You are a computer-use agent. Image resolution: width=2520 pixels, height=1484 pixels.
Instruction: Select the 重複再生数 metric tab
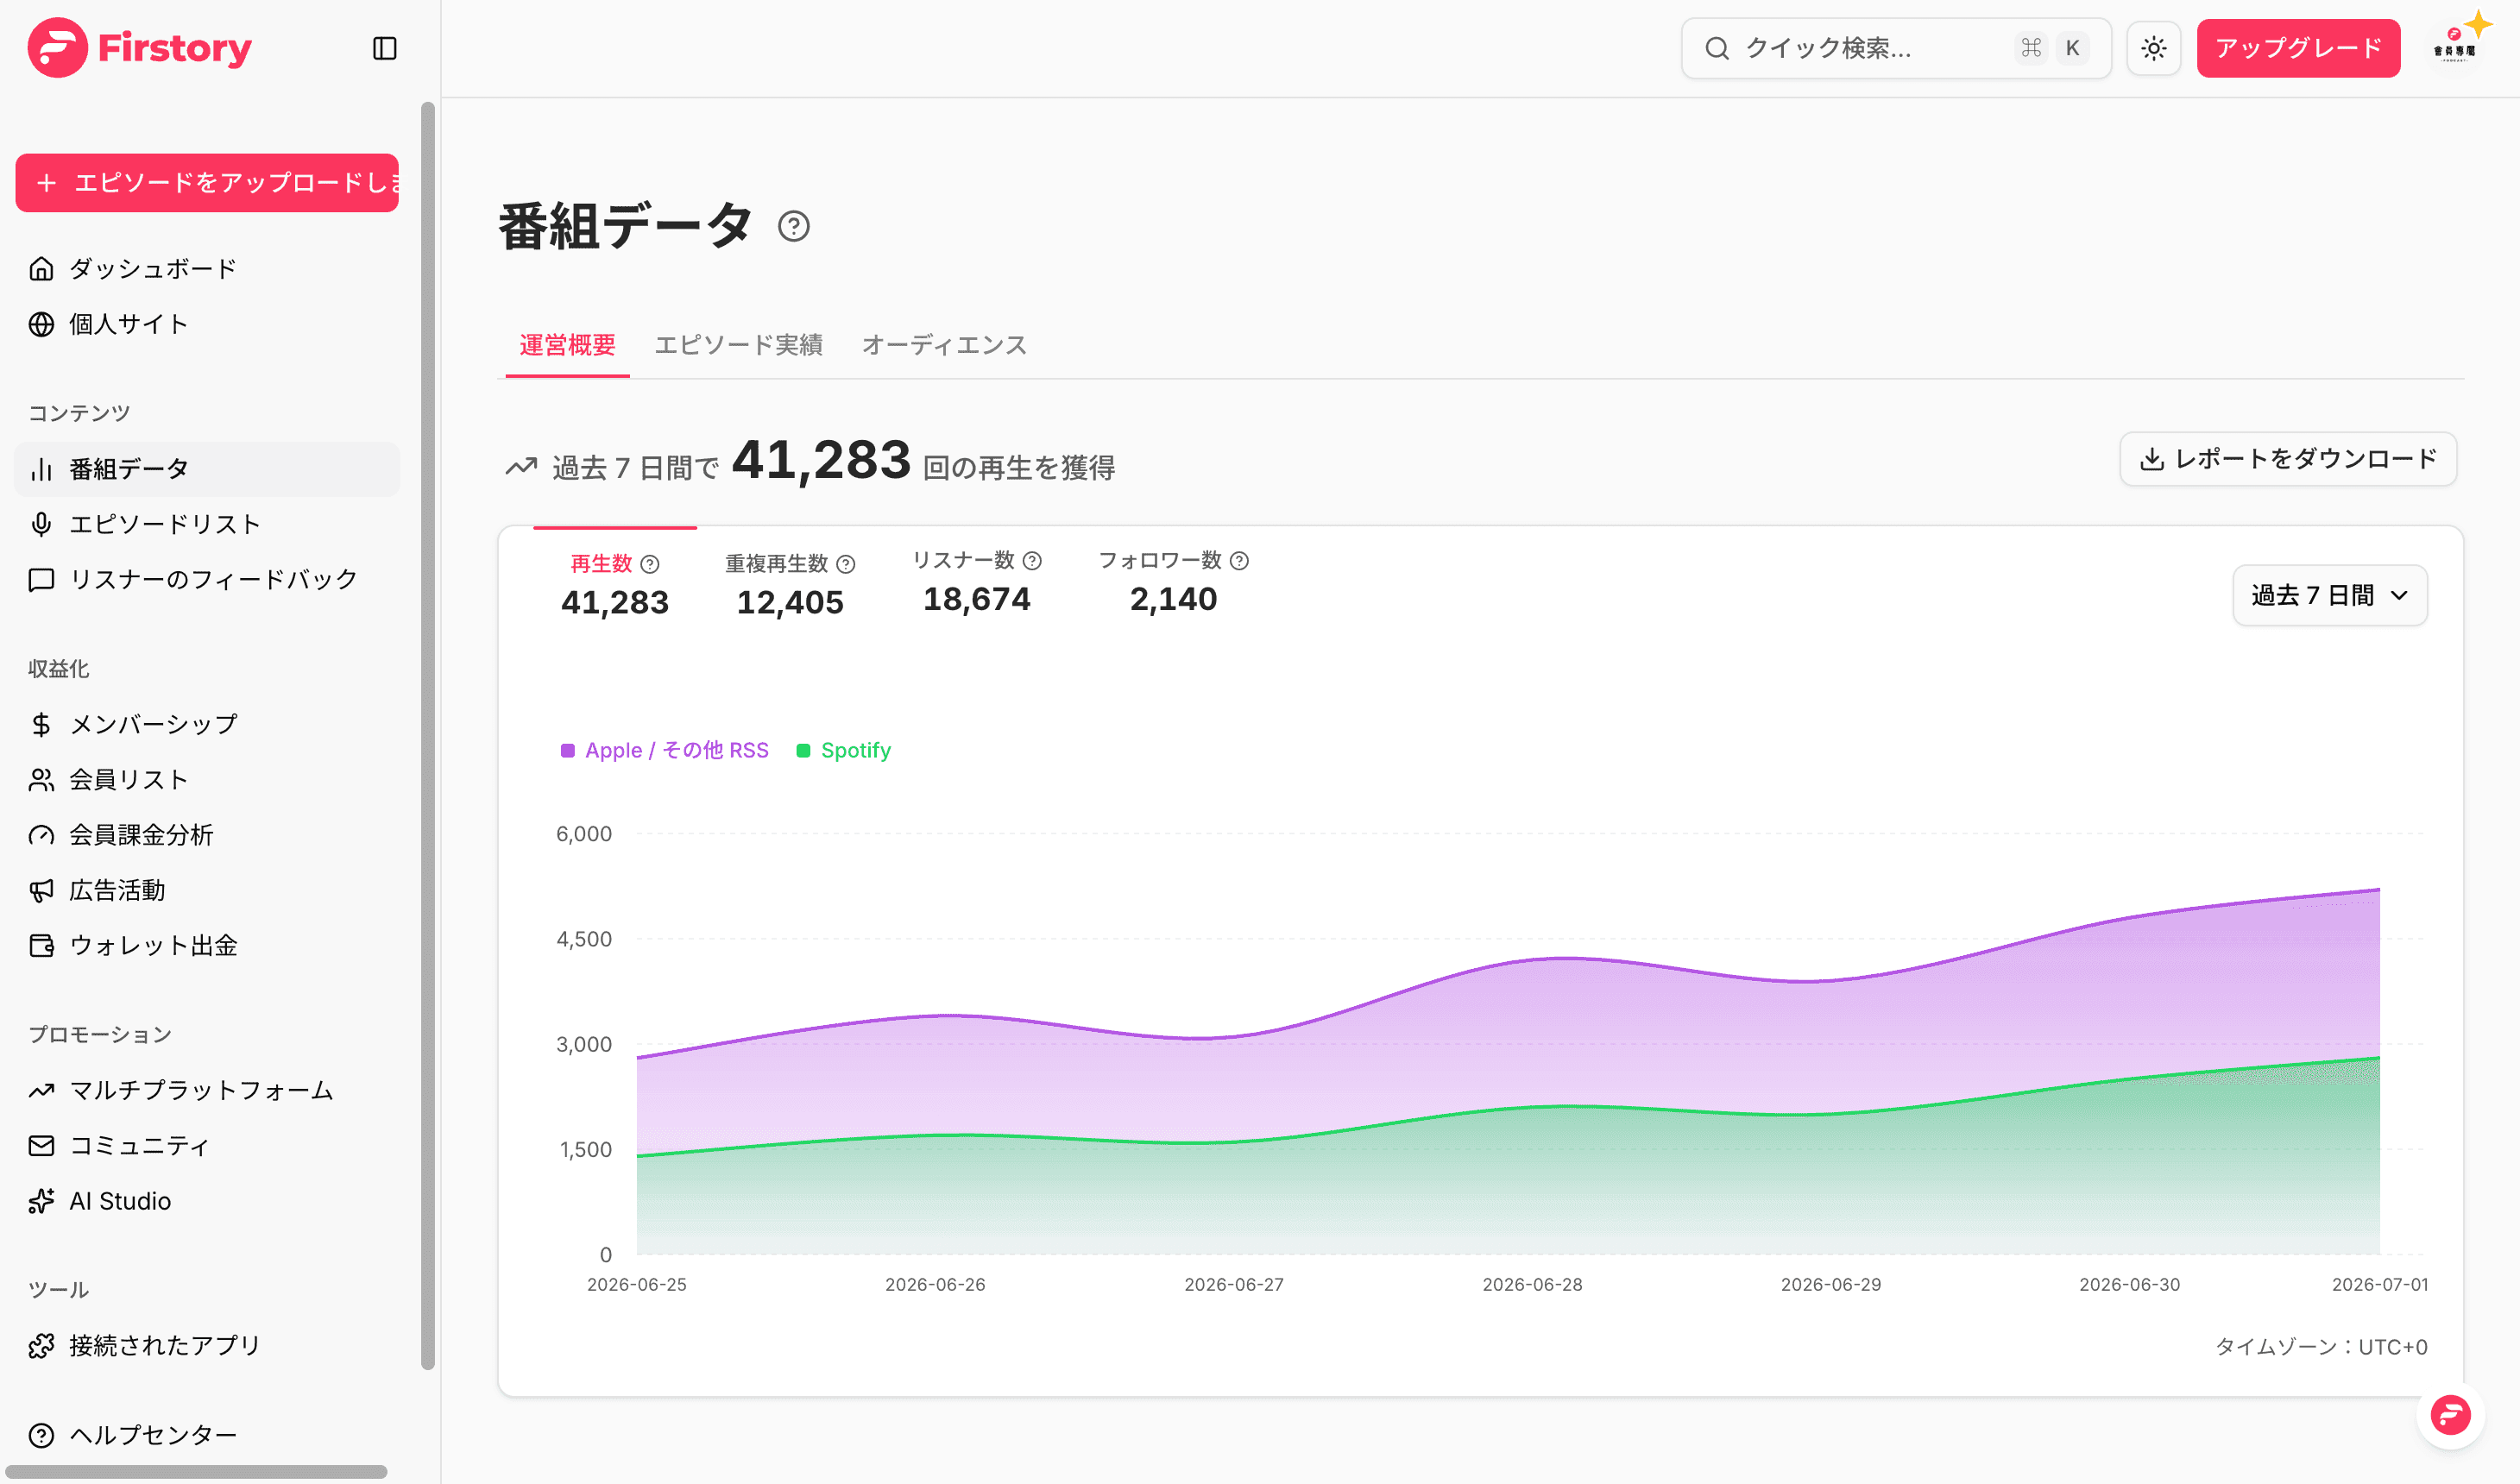pyautogui.click(x=790, y=585)
